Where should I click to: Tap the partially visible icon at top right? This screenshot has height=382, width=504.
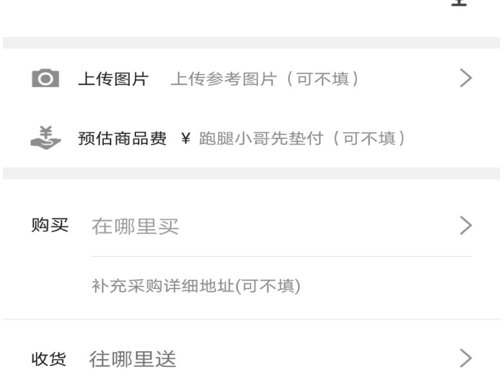tap(459, 3)
